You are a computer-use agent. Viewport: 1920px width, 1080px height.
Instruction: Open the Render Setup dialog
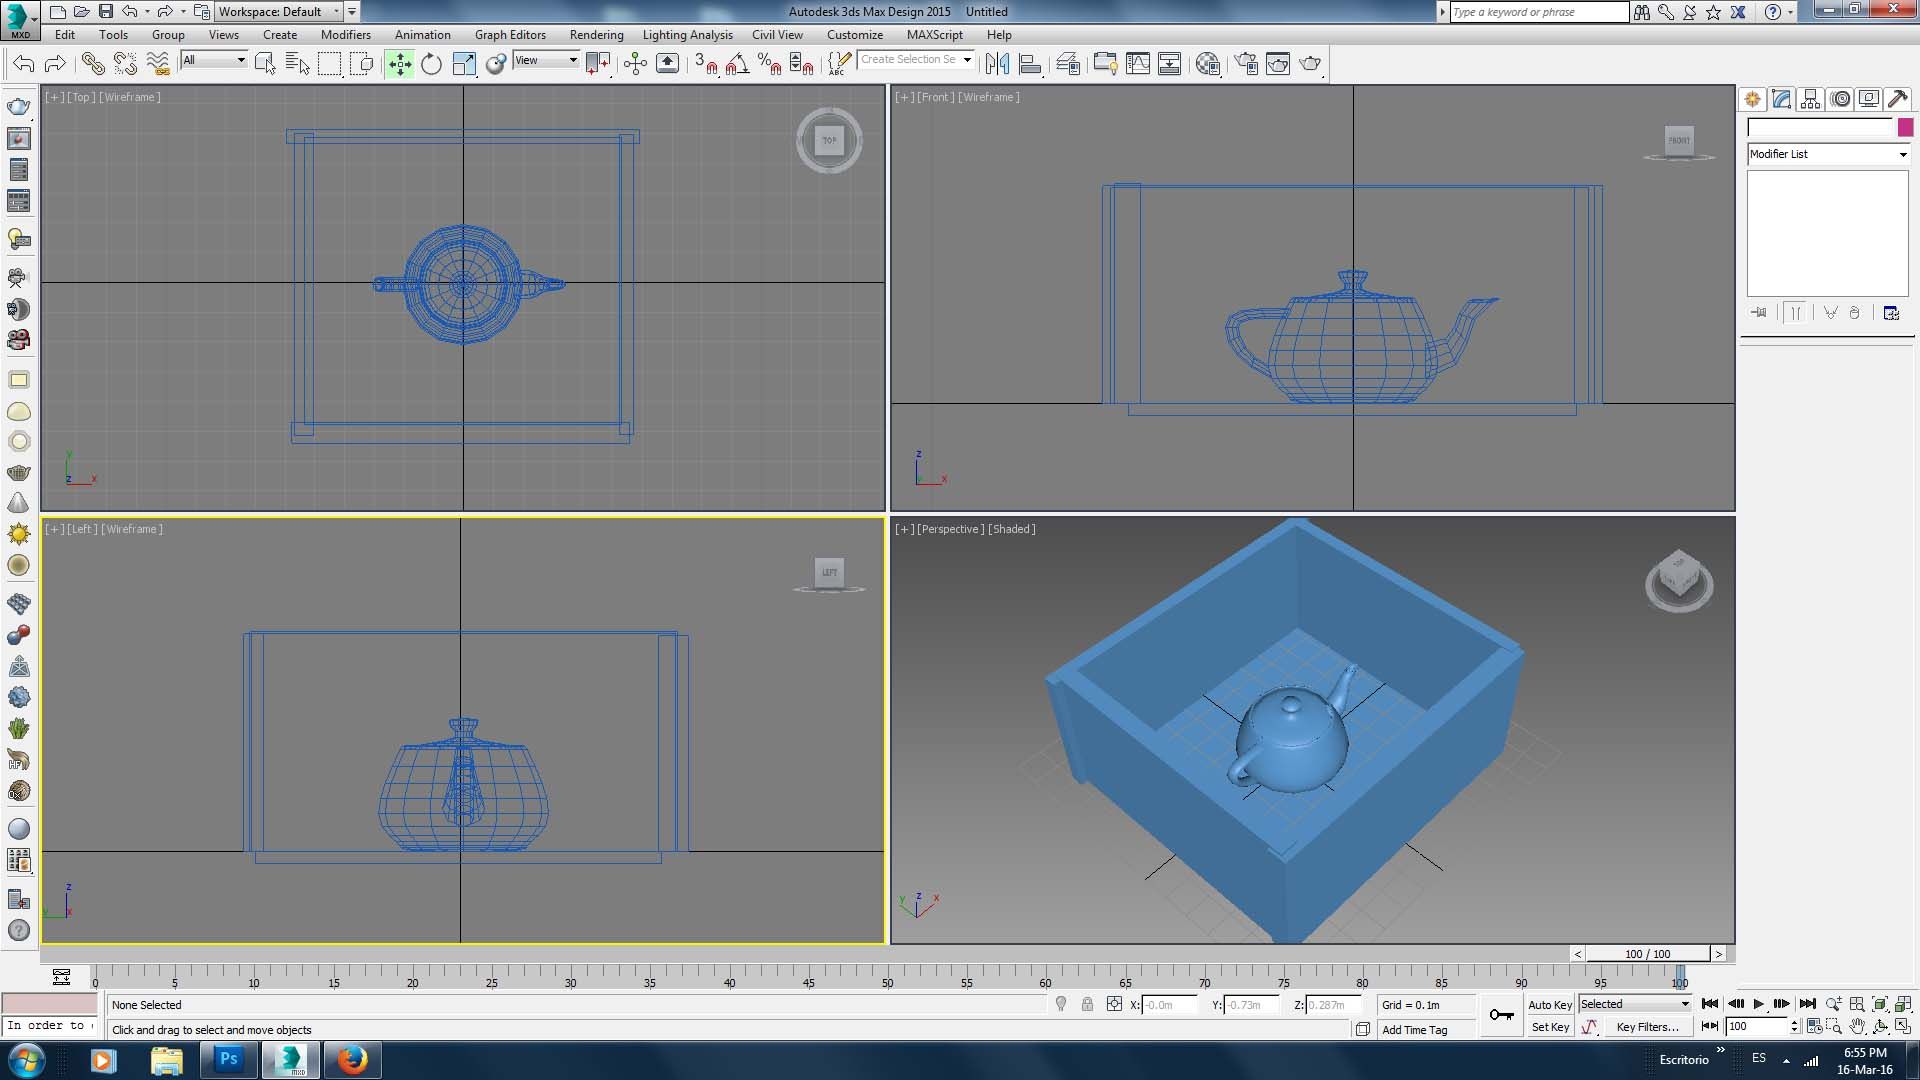pyautogui.click(x=1246, y=64)
